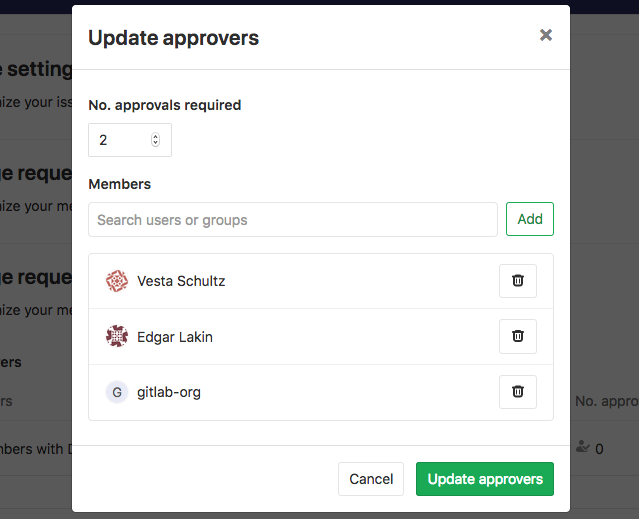Close the Update approvers dialog

[546, 35]
